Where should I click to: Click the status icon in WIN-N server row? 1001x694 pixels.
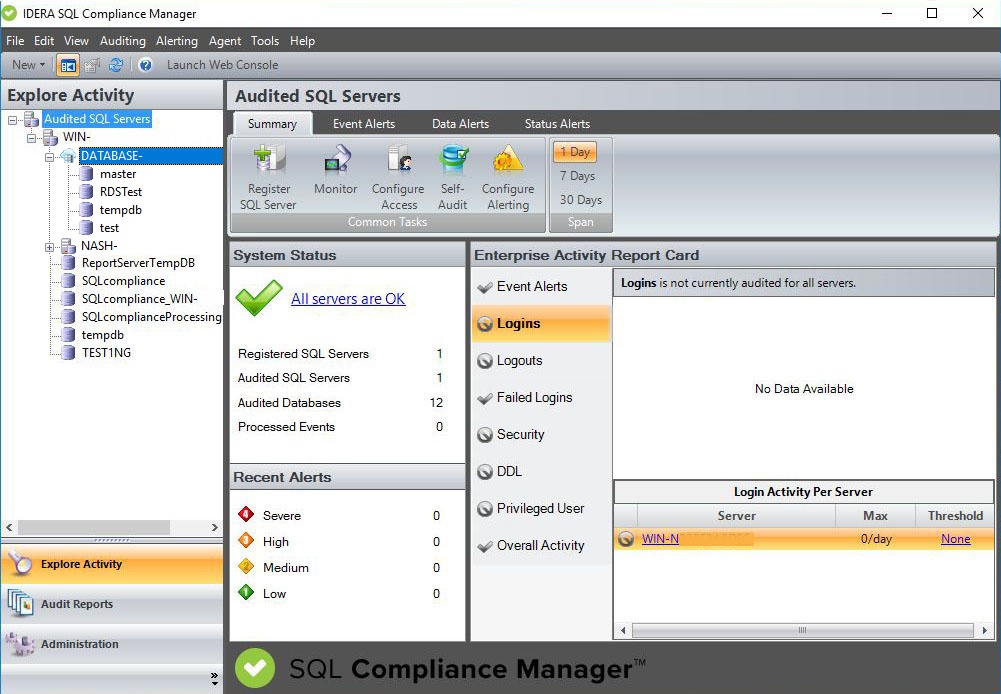pyautogui.click(x=626, y=539)
